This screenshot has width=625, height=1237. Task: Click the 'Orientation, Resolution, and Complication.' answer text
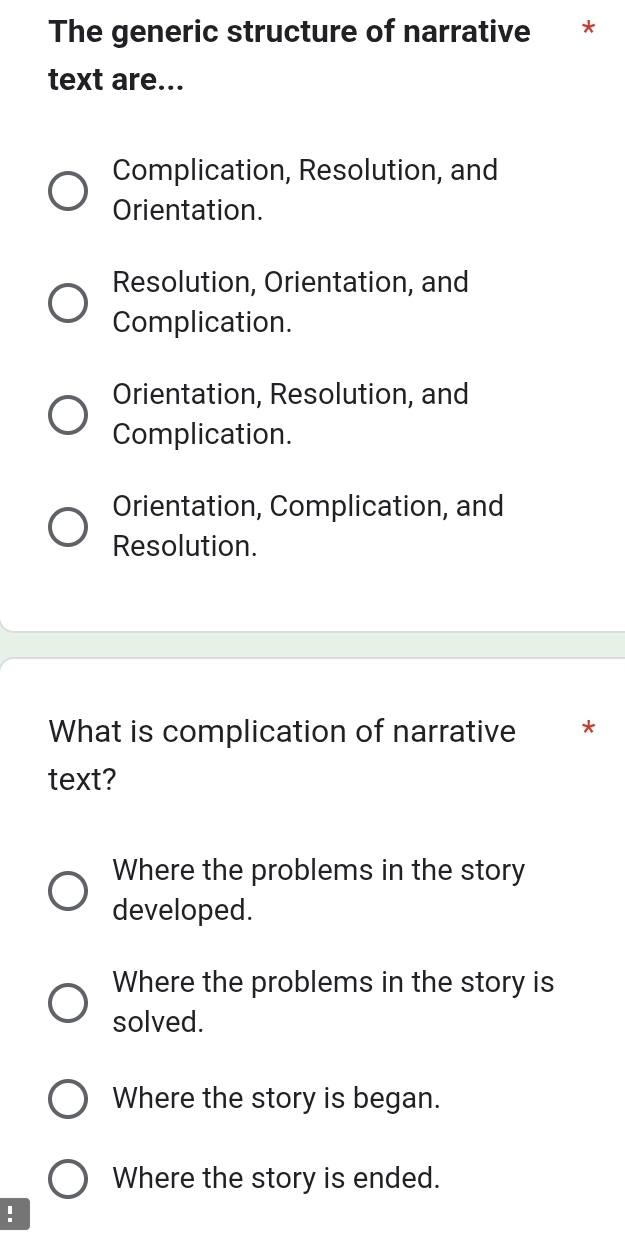click(290, 415)
